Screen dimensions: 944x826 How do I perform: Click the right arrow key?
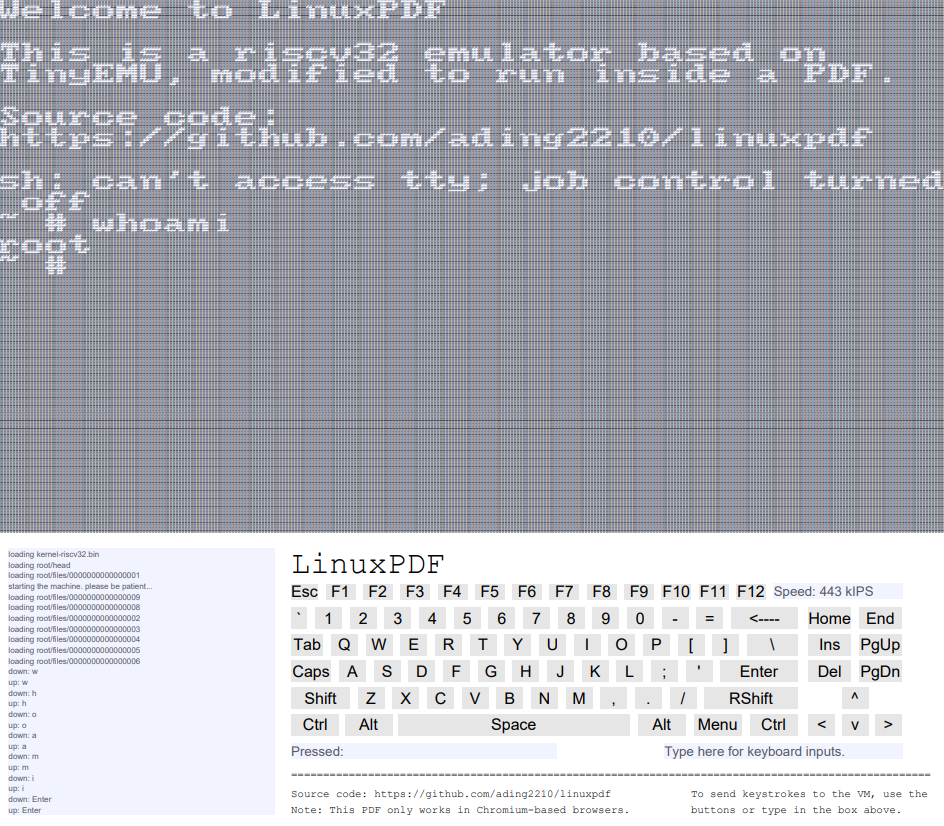click(888, 725)
